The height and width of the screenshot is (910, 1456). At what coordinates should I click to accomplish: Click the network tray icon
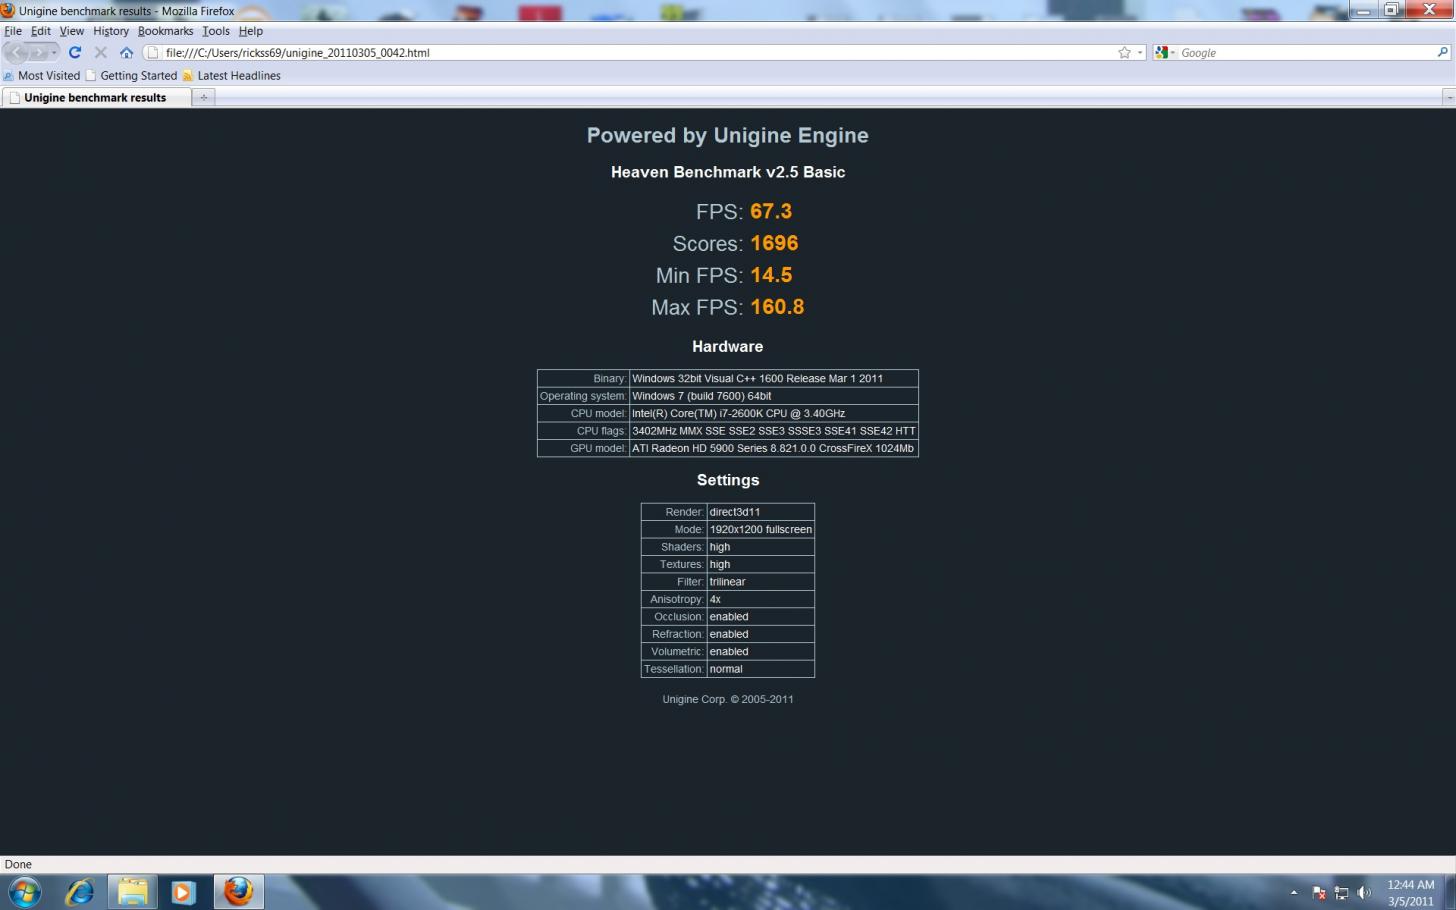(1341, 892)
